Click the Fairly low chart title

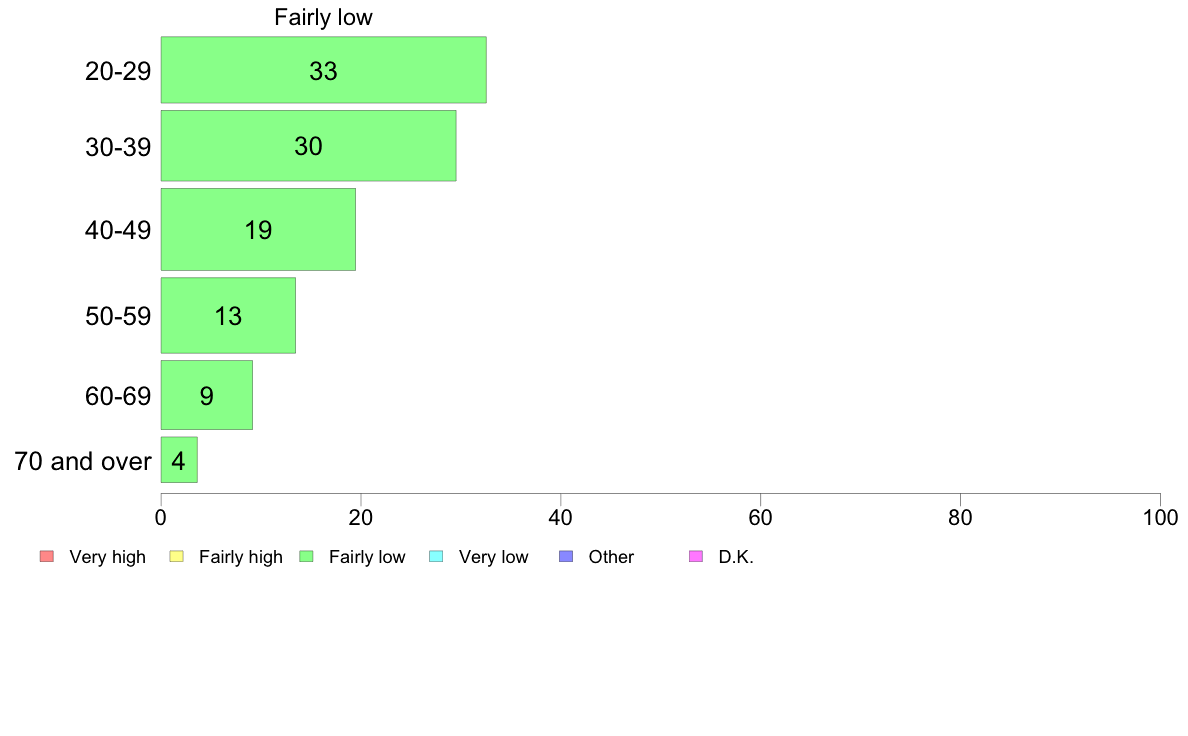click(324, 17)
